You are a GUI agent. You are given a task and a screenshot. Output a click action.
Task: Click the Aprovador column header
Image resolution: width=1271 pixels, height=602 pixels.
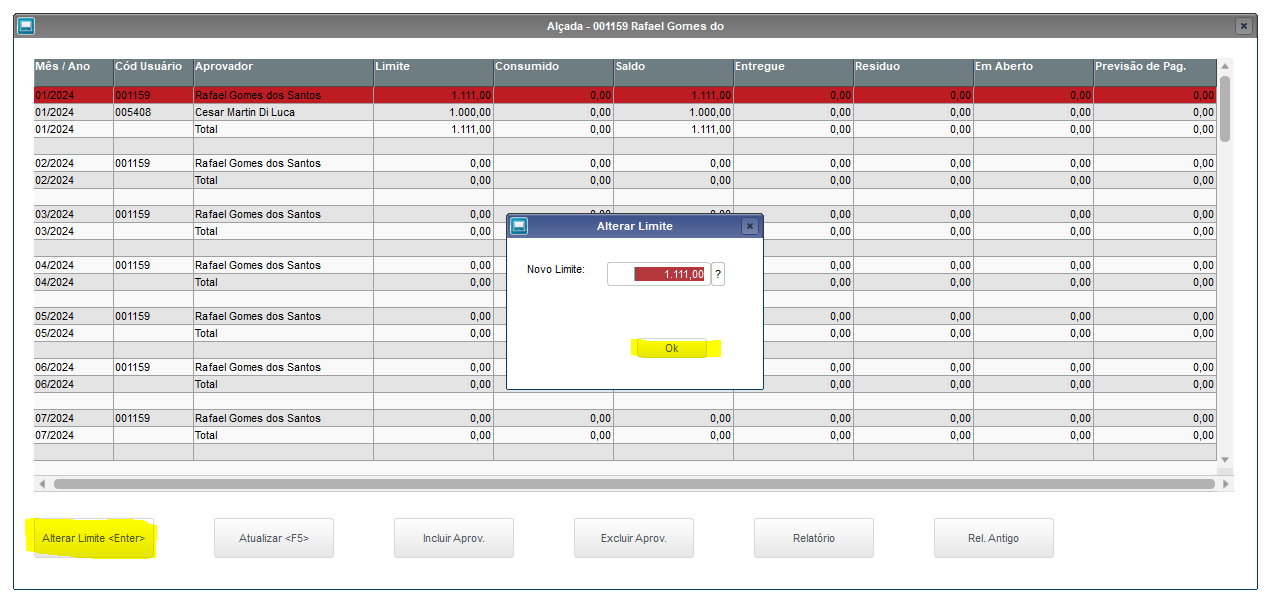click(283, 72)
